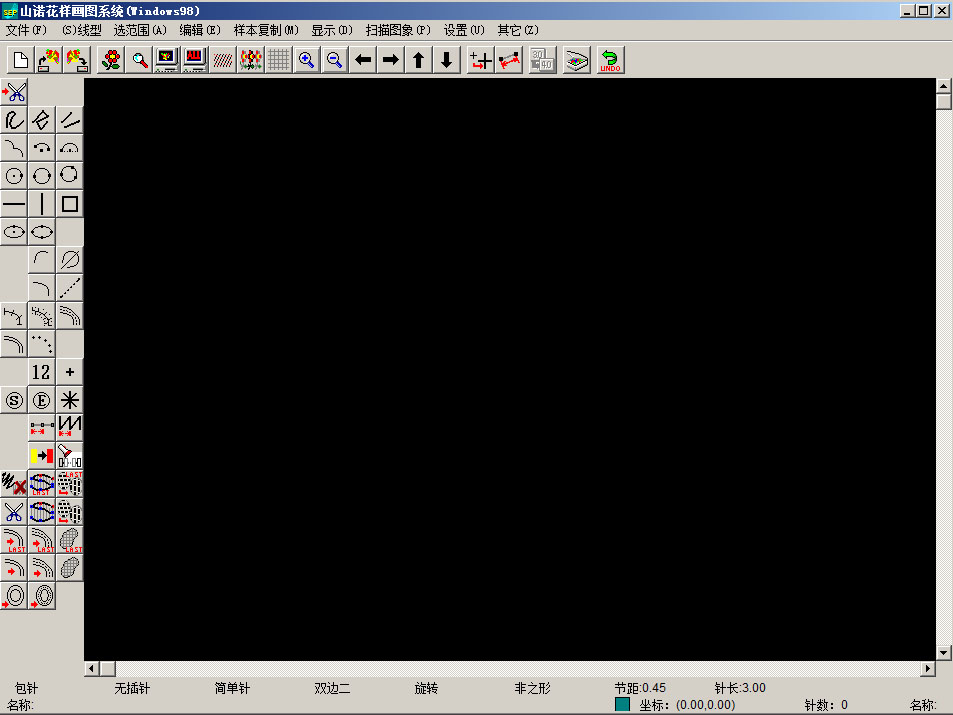The image size is (953, 715).
Task: Click the teal color swatch in status bar
Action: pos(623,705)
